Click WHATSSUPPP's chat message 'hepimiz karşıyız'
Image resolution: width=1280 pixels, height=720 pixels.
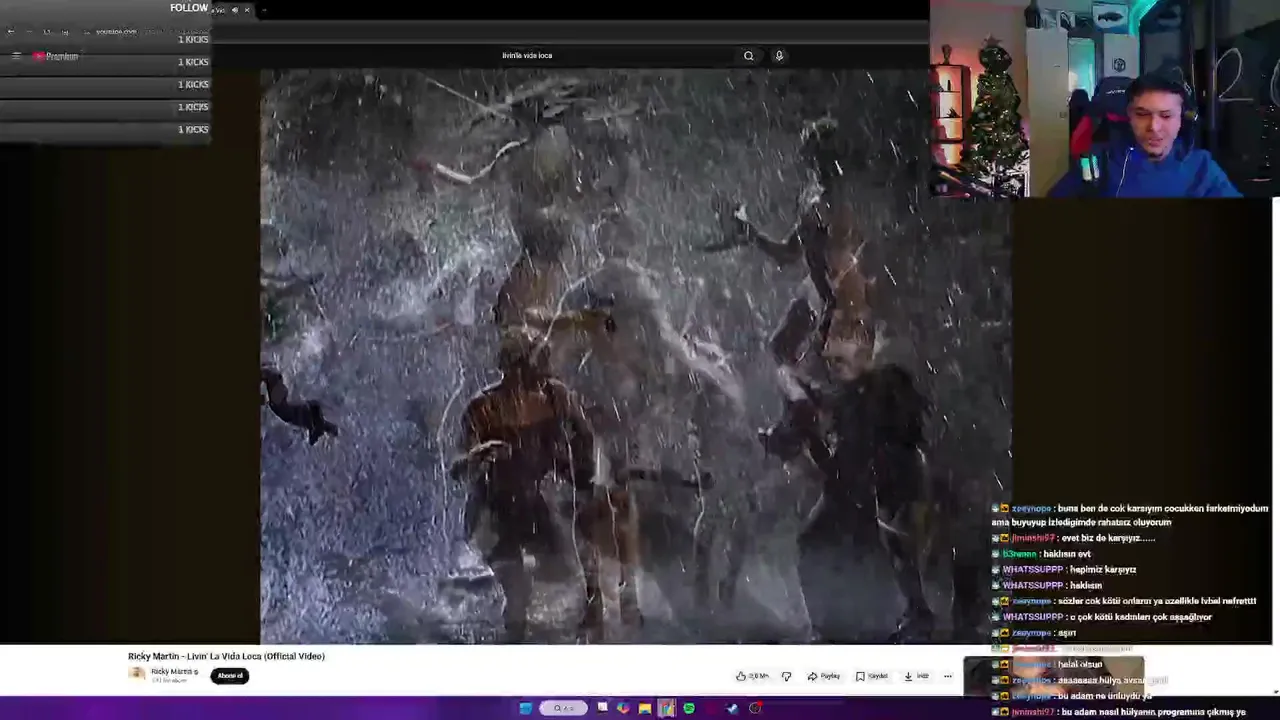click(x=1068, y=570)
